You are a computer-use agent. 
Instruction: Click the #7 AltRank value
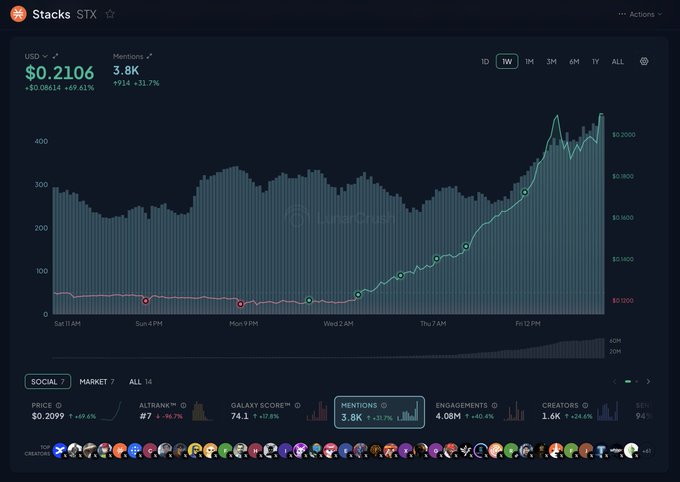coord(145,416)
